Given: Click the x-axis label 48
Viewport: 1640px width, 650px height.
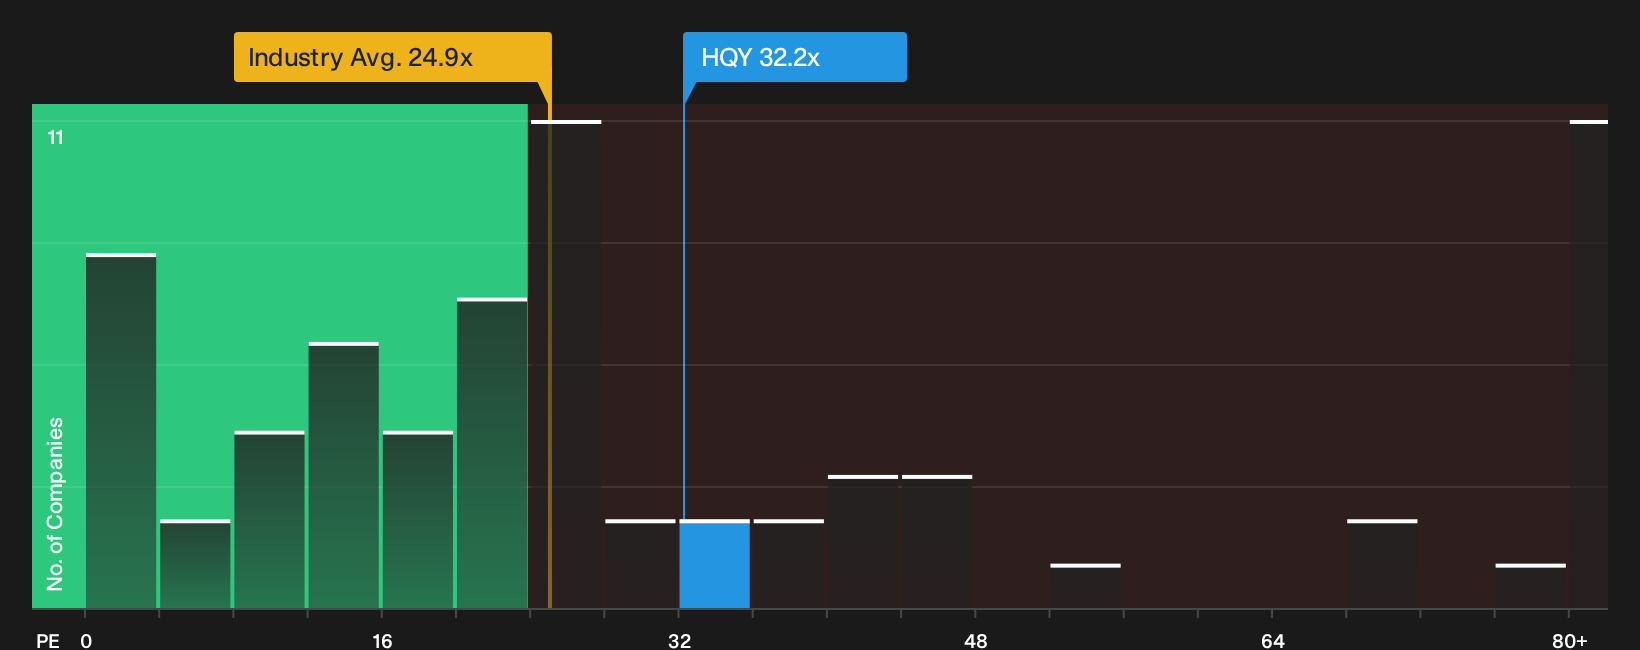Looking at the screenshot, I should [975, 640].
